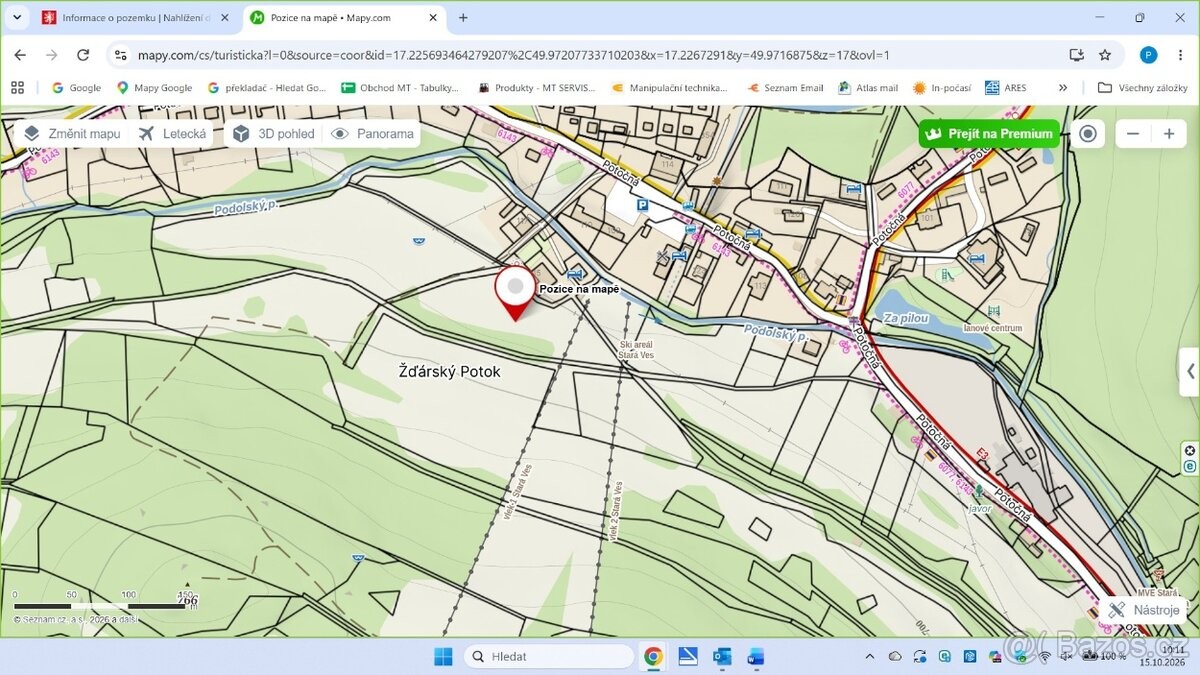
Task: Open Manipulační technika bookmark
Action: [670, 88]
